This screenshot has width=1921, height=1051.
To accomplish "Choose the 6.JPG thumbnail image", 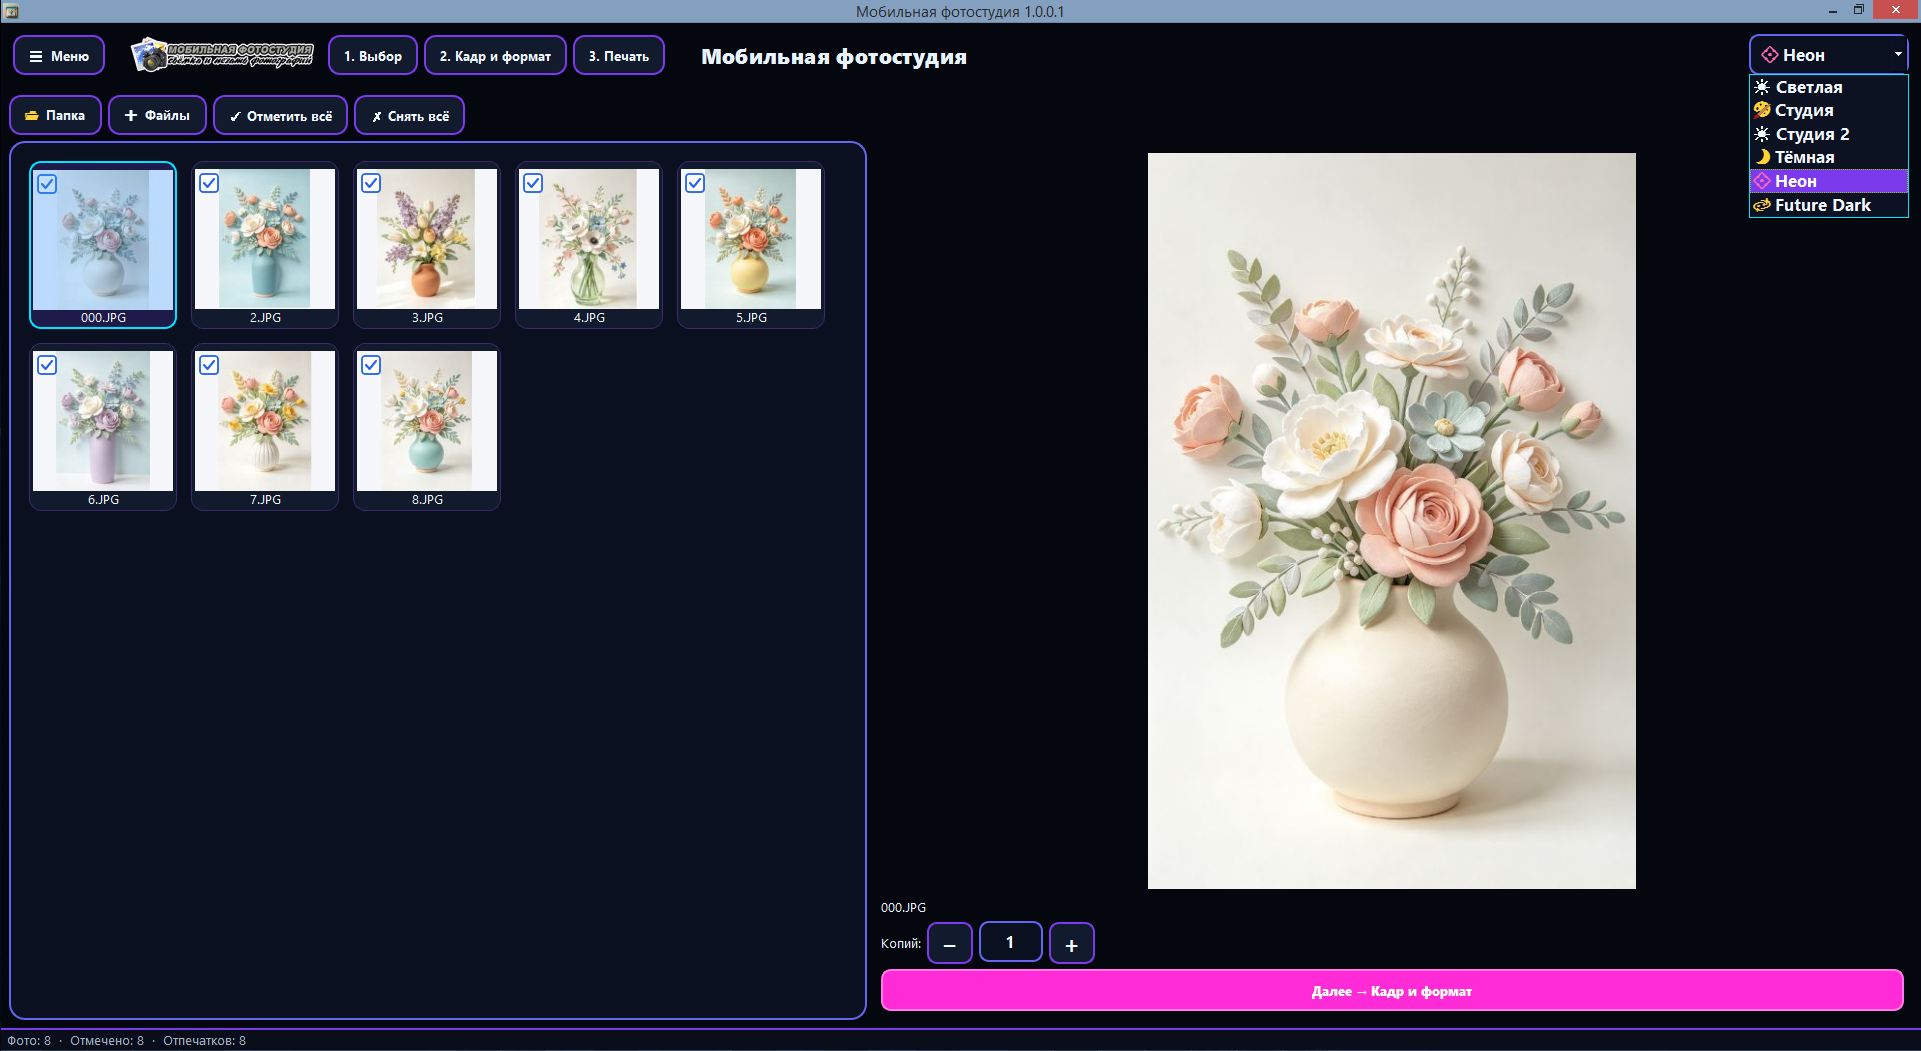I will pos(103,421).
